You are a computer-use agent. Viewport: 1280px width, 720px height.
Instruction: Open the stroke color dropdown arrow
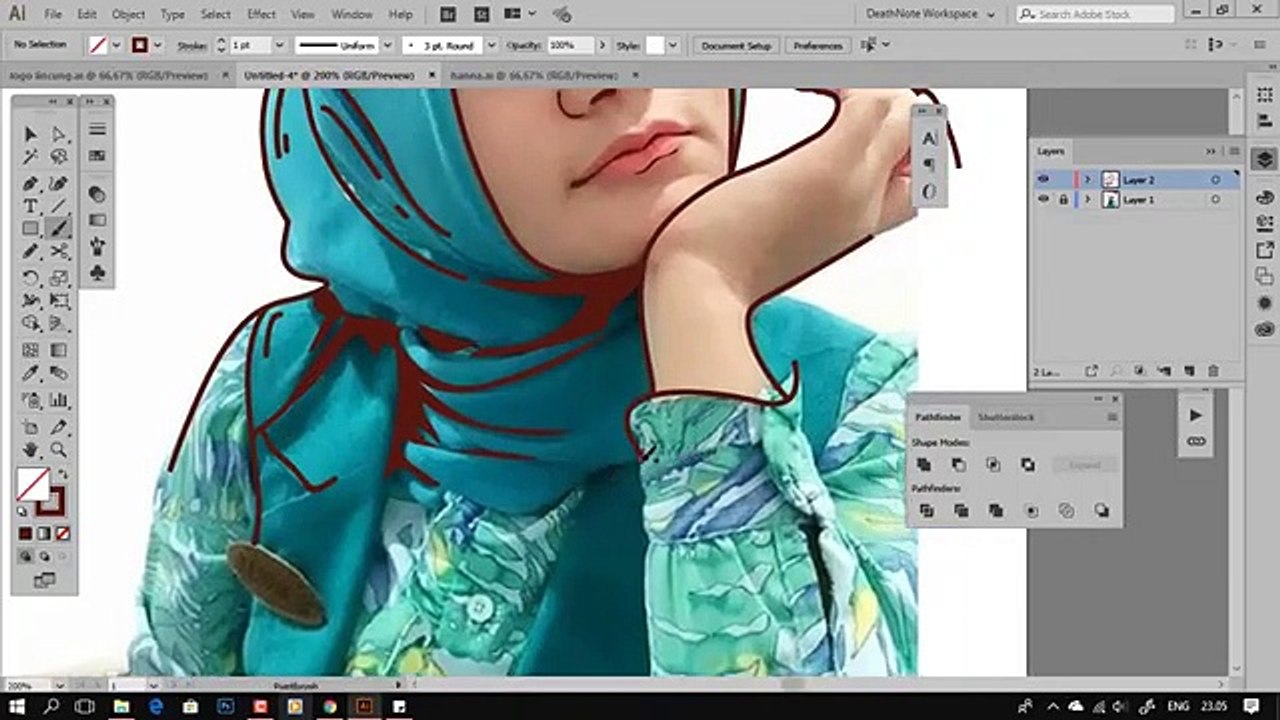pos(158,45)
